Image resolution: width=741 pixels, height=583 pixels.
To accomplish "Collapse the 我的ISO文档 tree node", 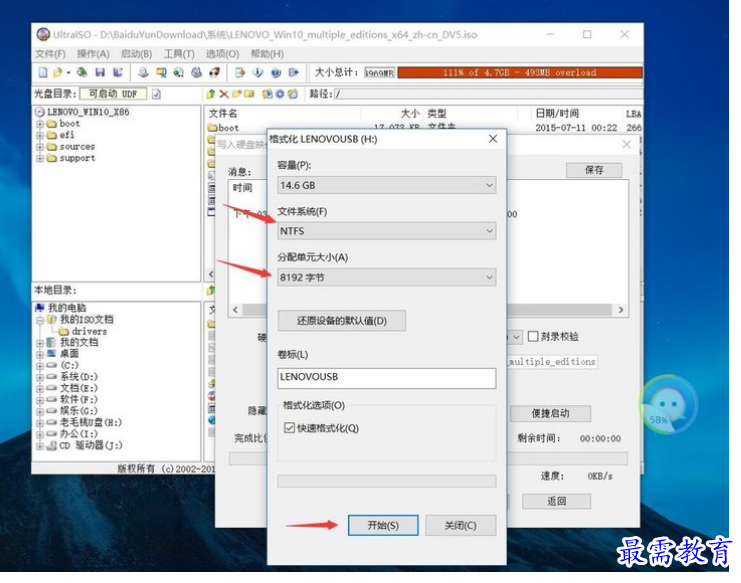I will 40,320.
